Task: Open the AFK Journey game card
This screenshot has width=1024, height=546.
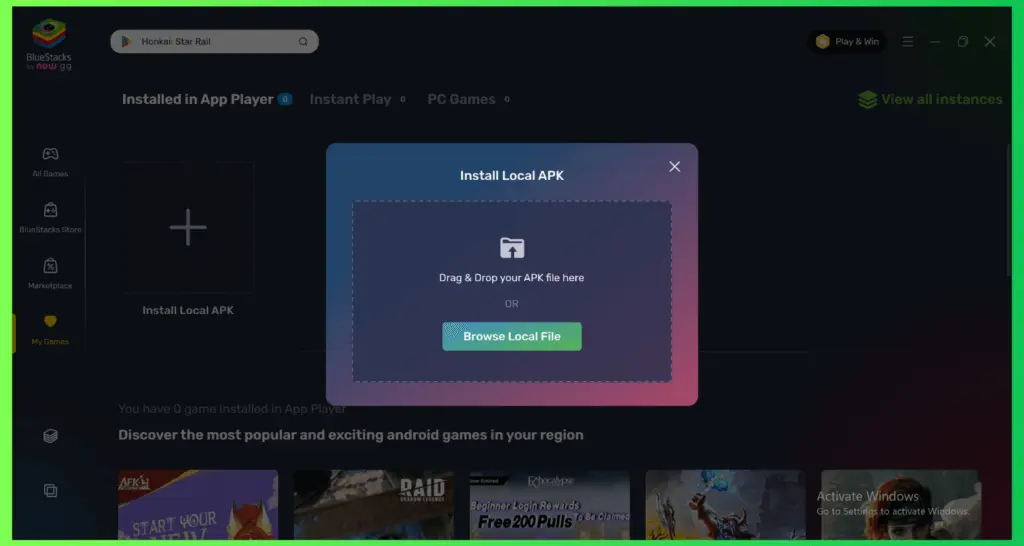Action: 198,505
